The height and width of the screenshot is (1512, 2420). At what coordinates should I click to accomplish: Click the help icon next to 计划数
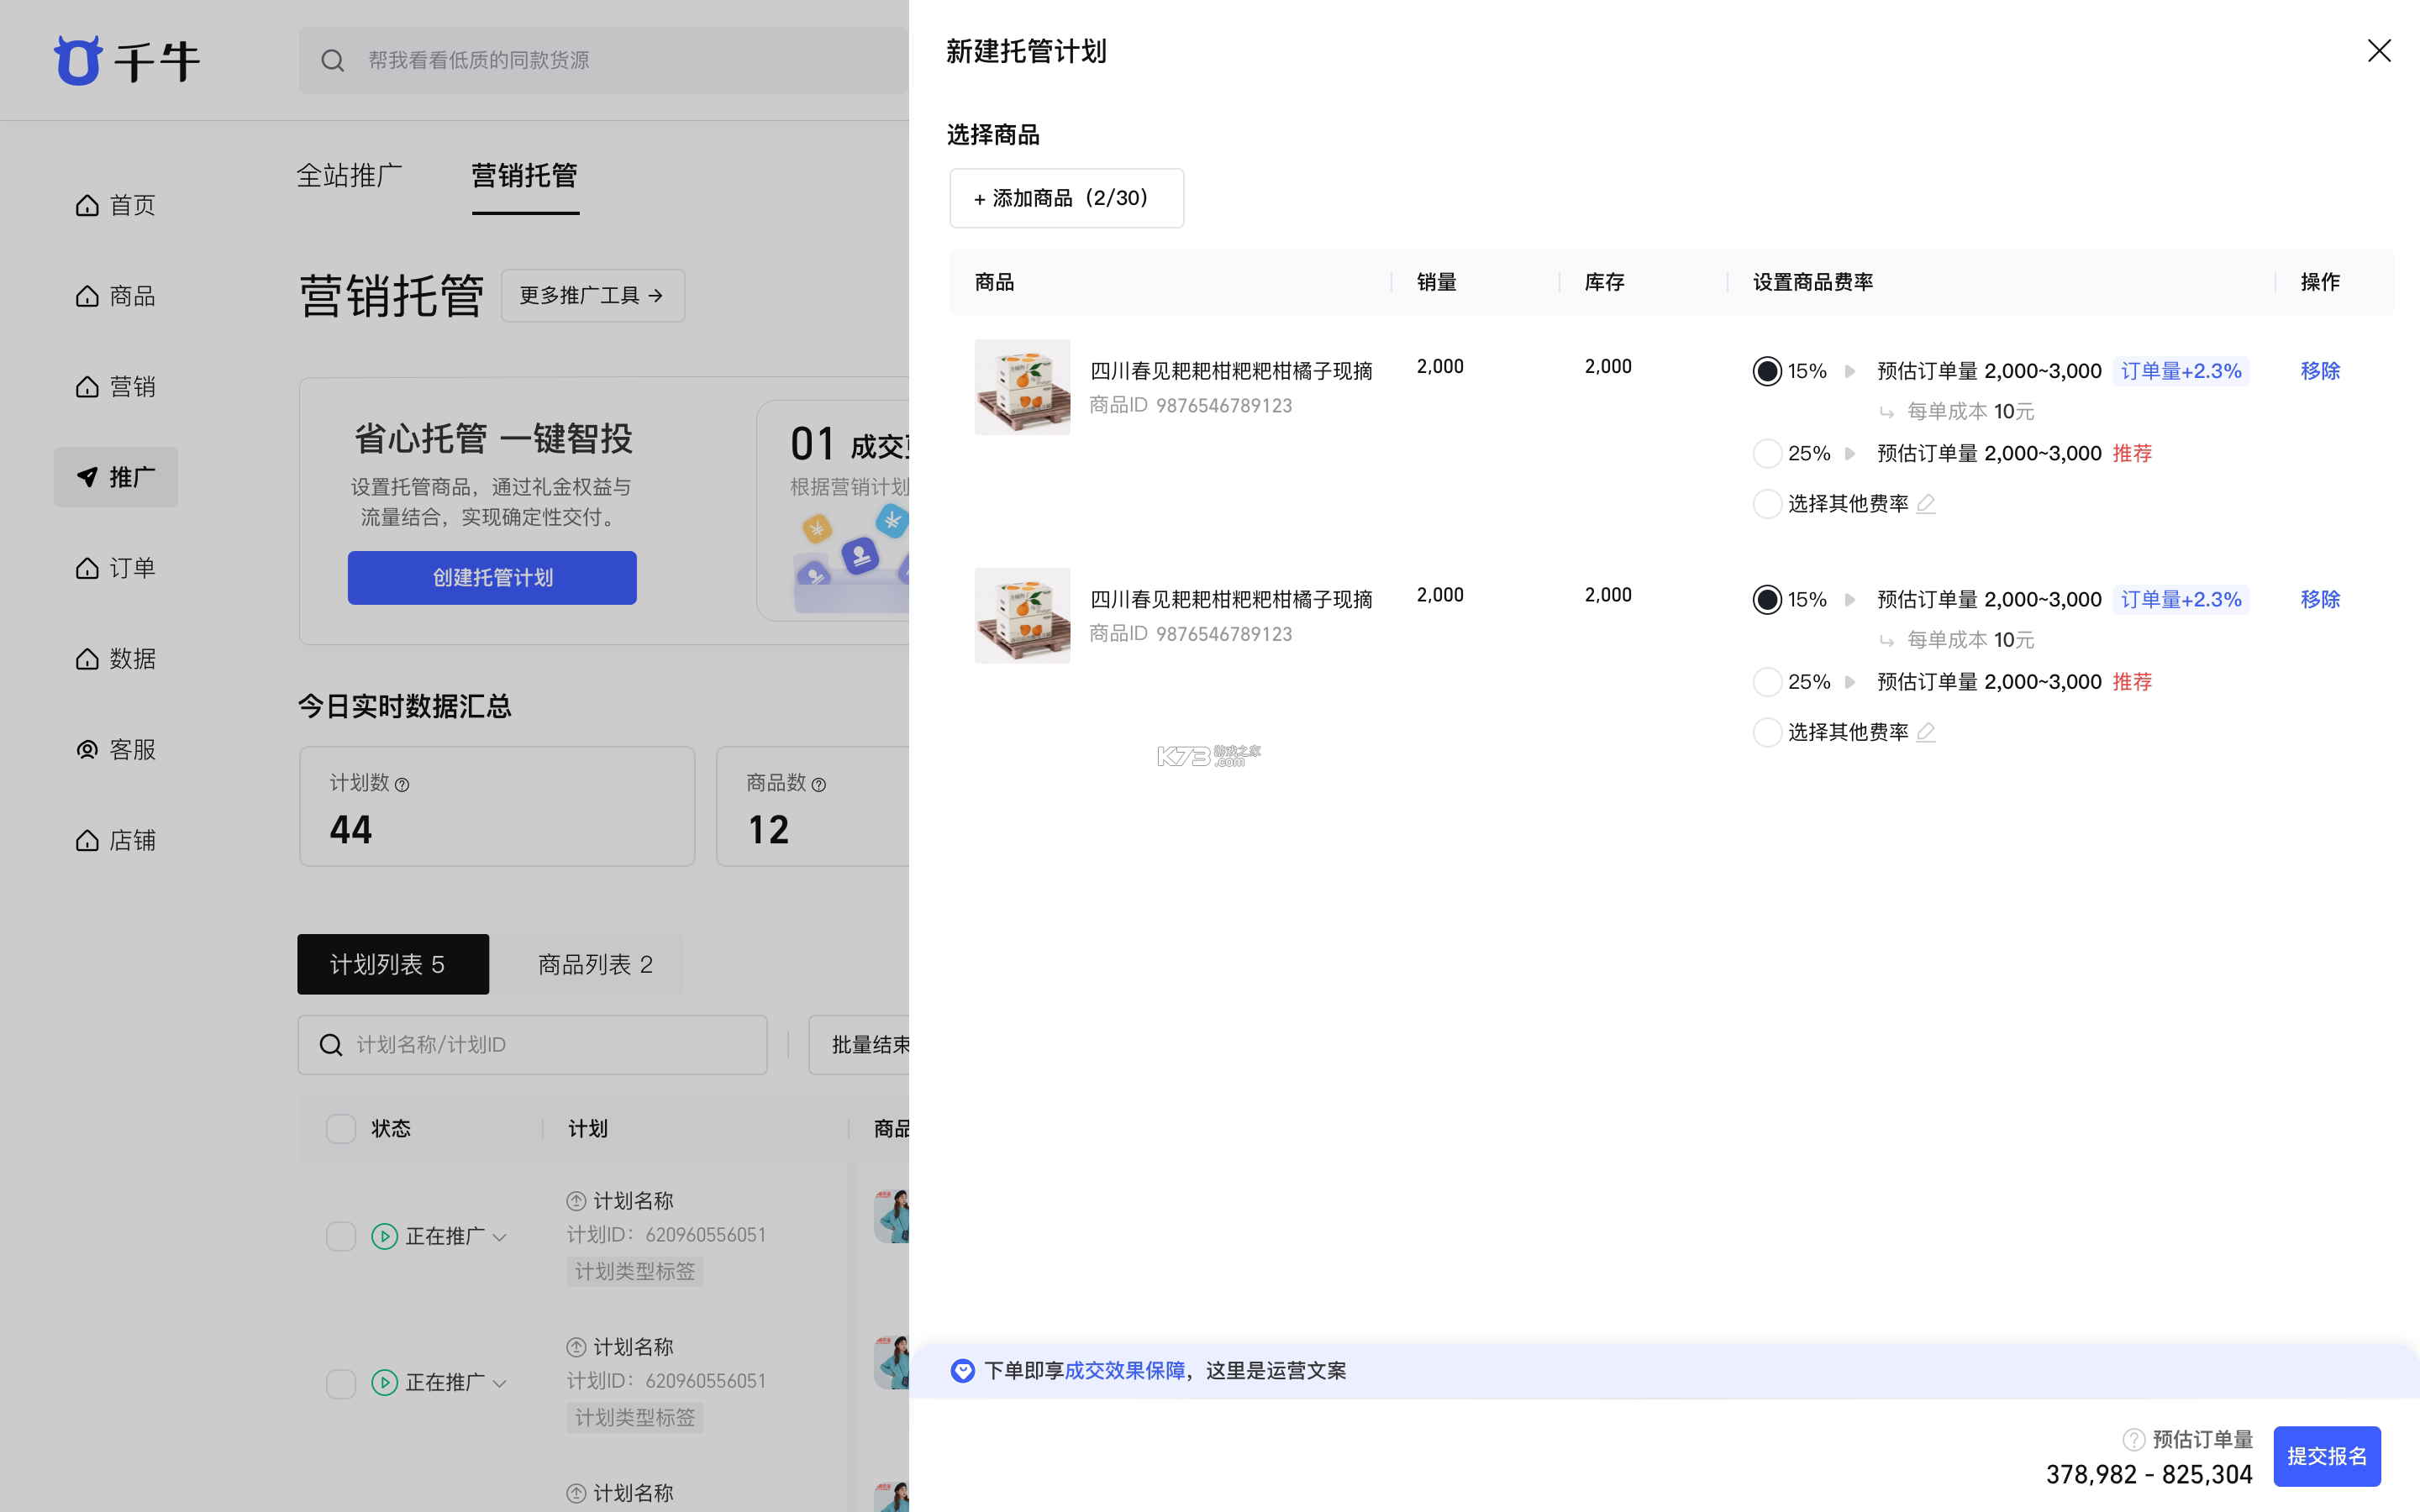tap(402, 785)
